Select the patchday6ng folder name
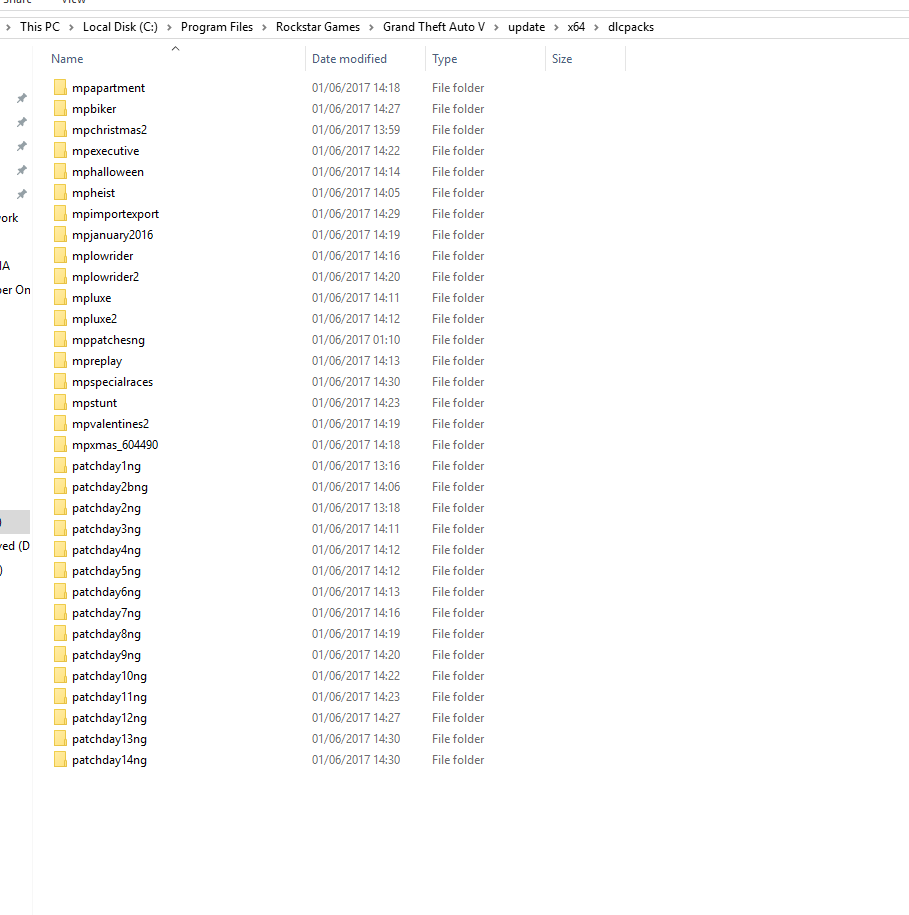Viewport: 909px width, 915px height. [x=106, y=592]
